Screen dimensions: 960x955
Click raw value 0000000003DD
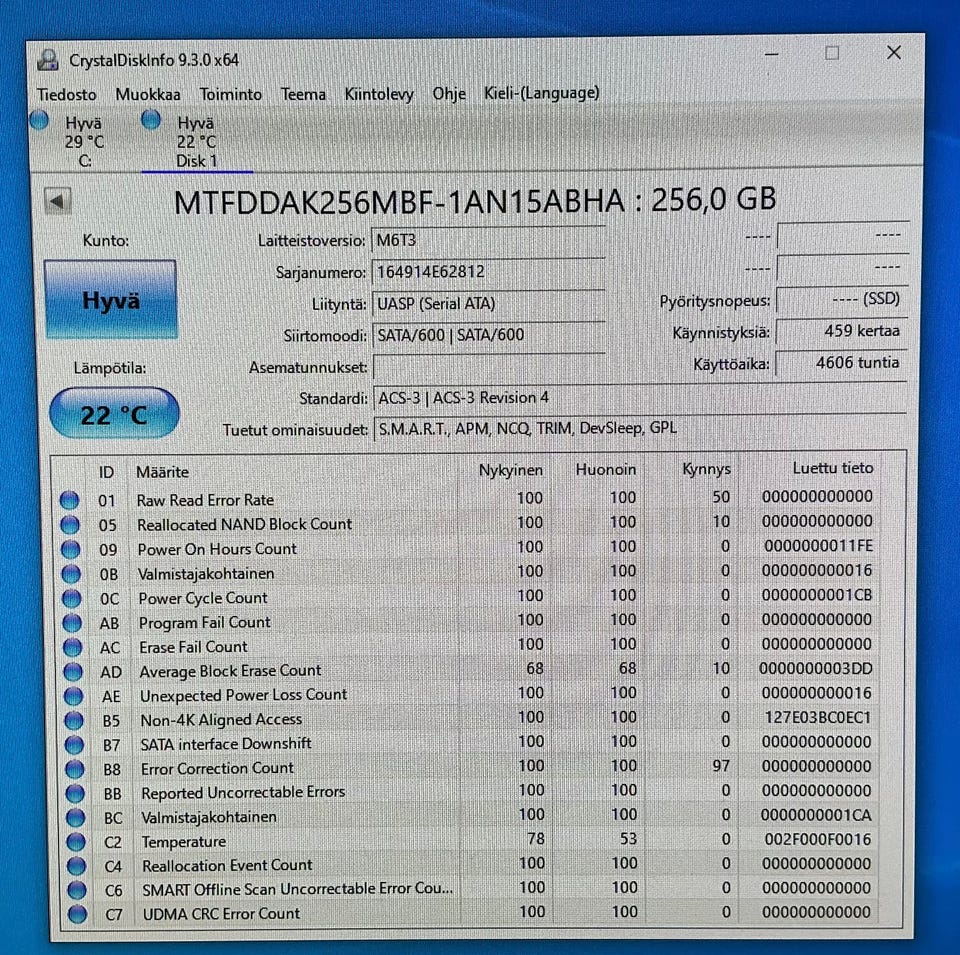coord(816,668)
